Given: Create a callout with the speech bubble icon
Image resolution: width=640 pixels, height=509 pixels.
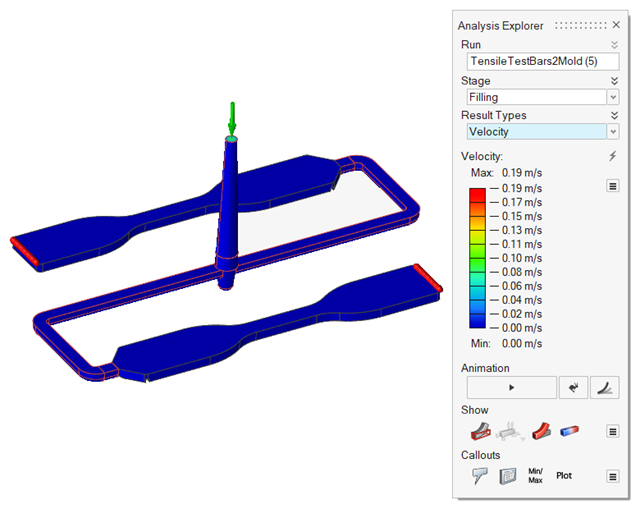Looking at the screenshot, I should [480, 476].
